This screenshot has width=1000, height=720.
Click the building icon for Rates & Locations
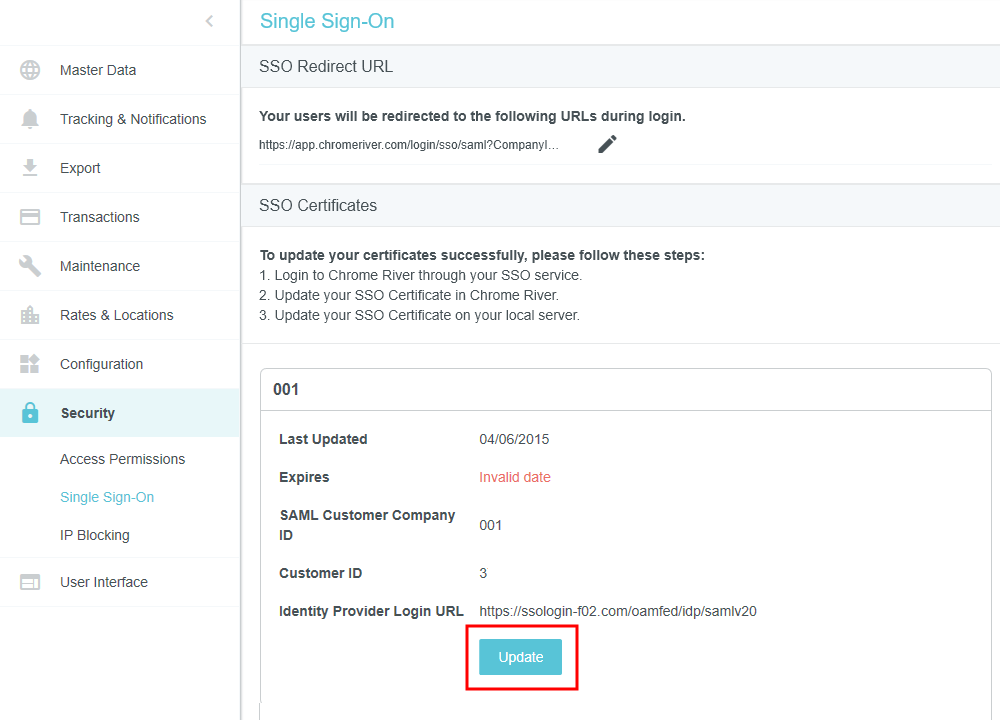click(x=30, y=315)
